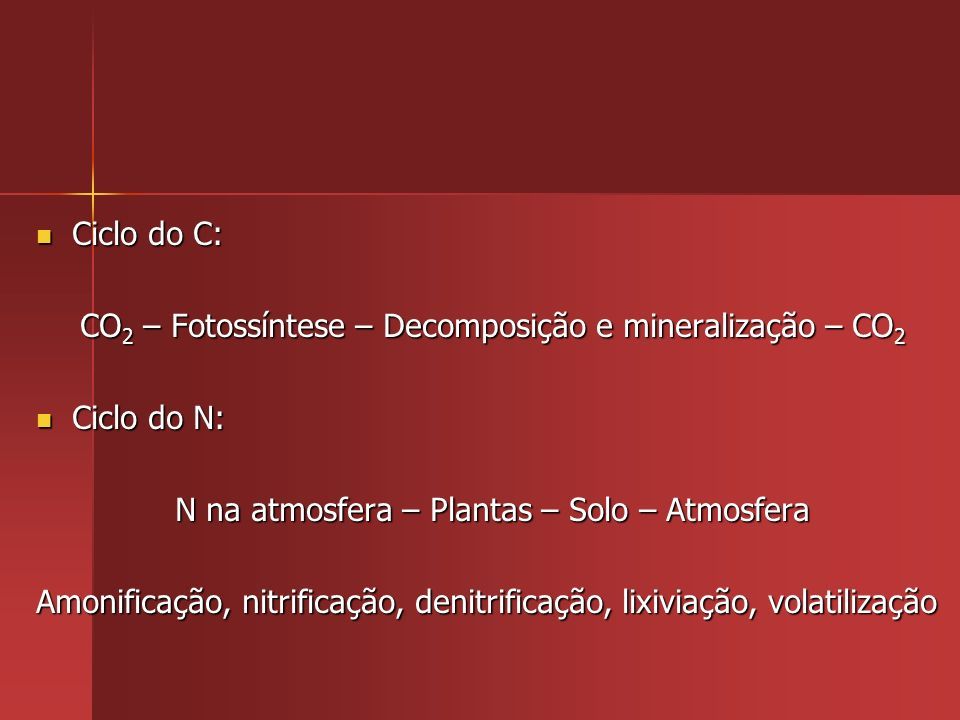The image size is (960, 720).
Task: Click the final CO2 ending the carbon line
Action: point(879,327)
